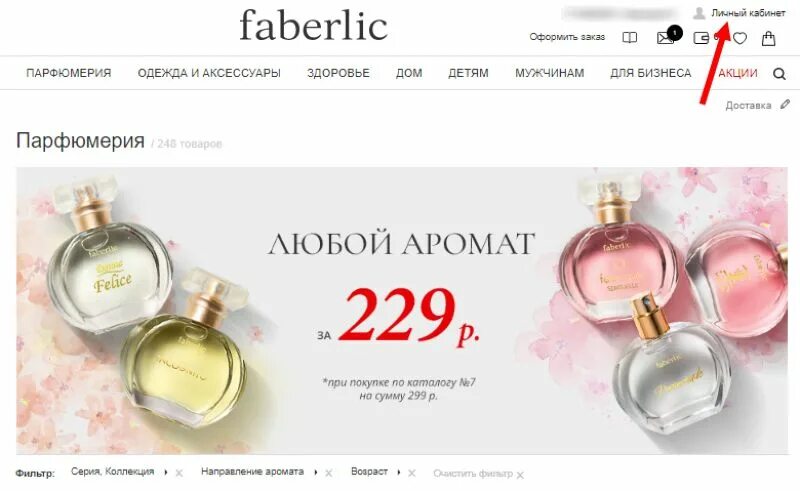
Task: Open favorites heart icon
Action: [740, 38]
